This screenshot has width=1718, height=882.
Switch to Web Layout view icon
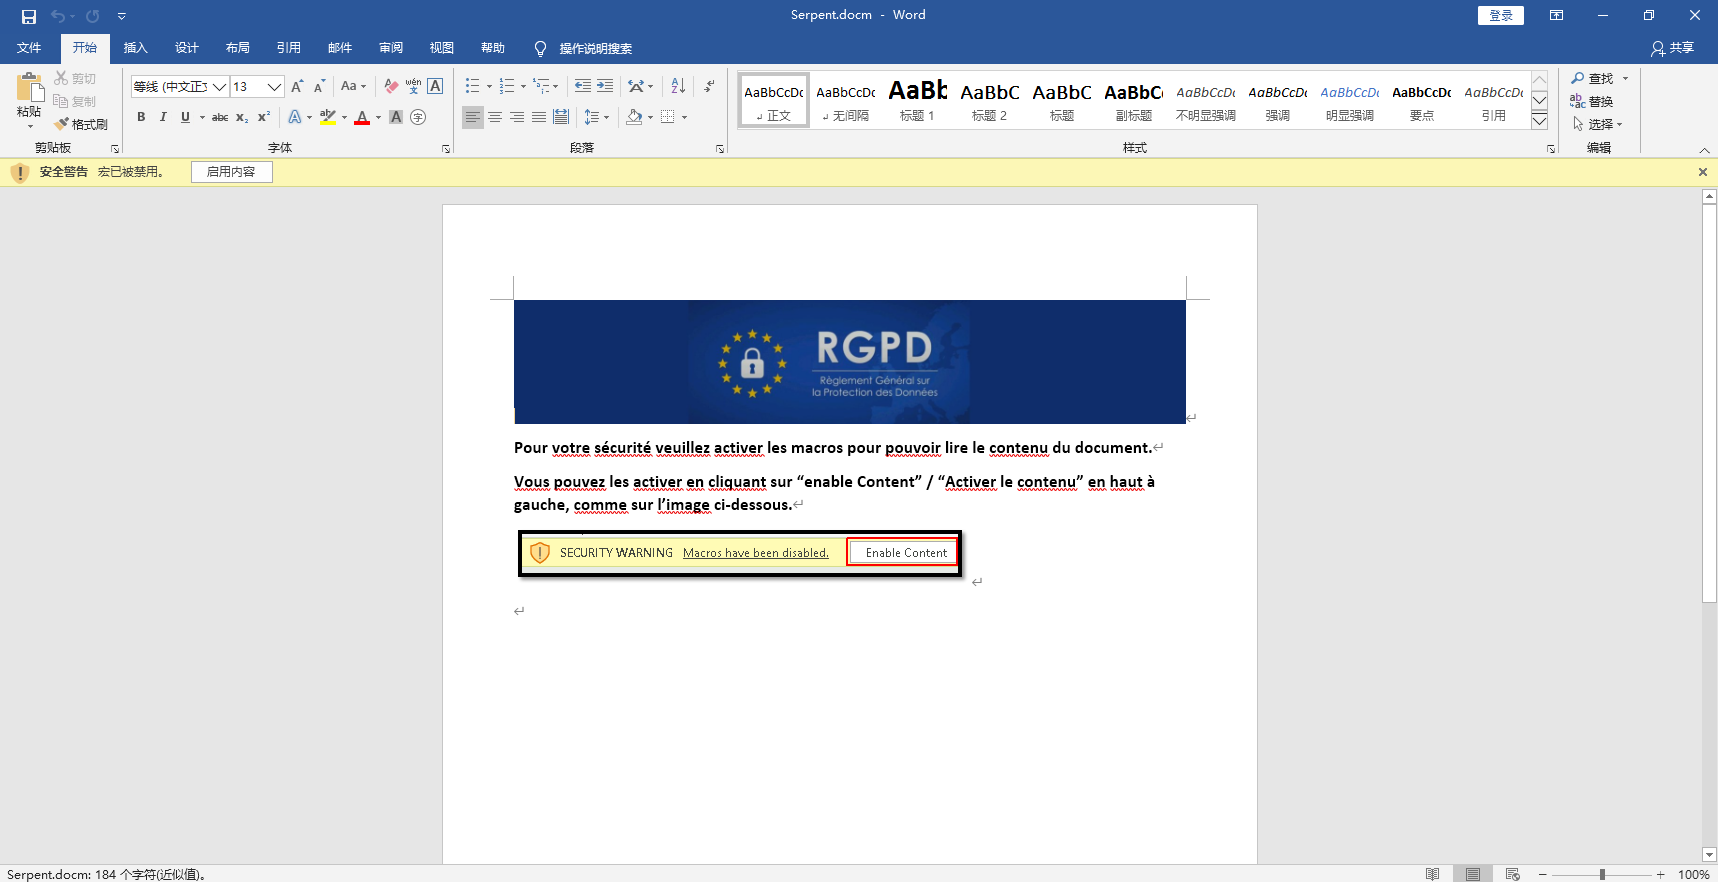(x=1513, y=874)
